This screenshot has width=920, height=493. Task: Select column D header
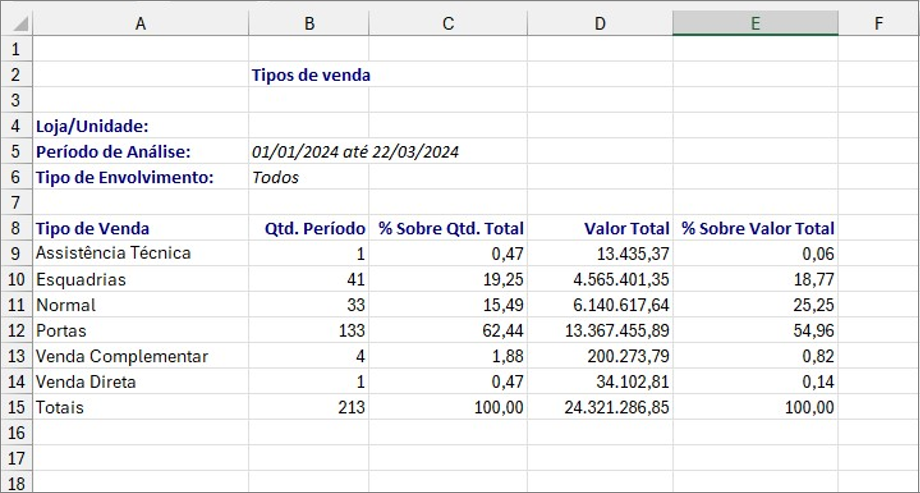(599, 23)
